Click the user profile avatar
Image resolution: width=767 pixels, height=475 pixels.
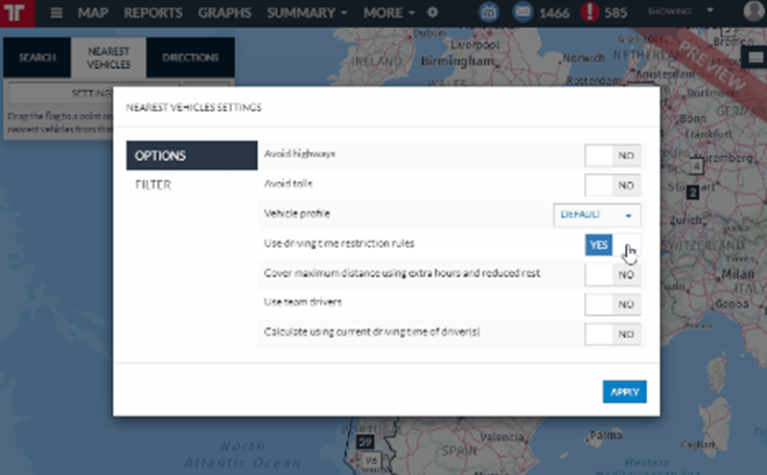pos(754,12)
